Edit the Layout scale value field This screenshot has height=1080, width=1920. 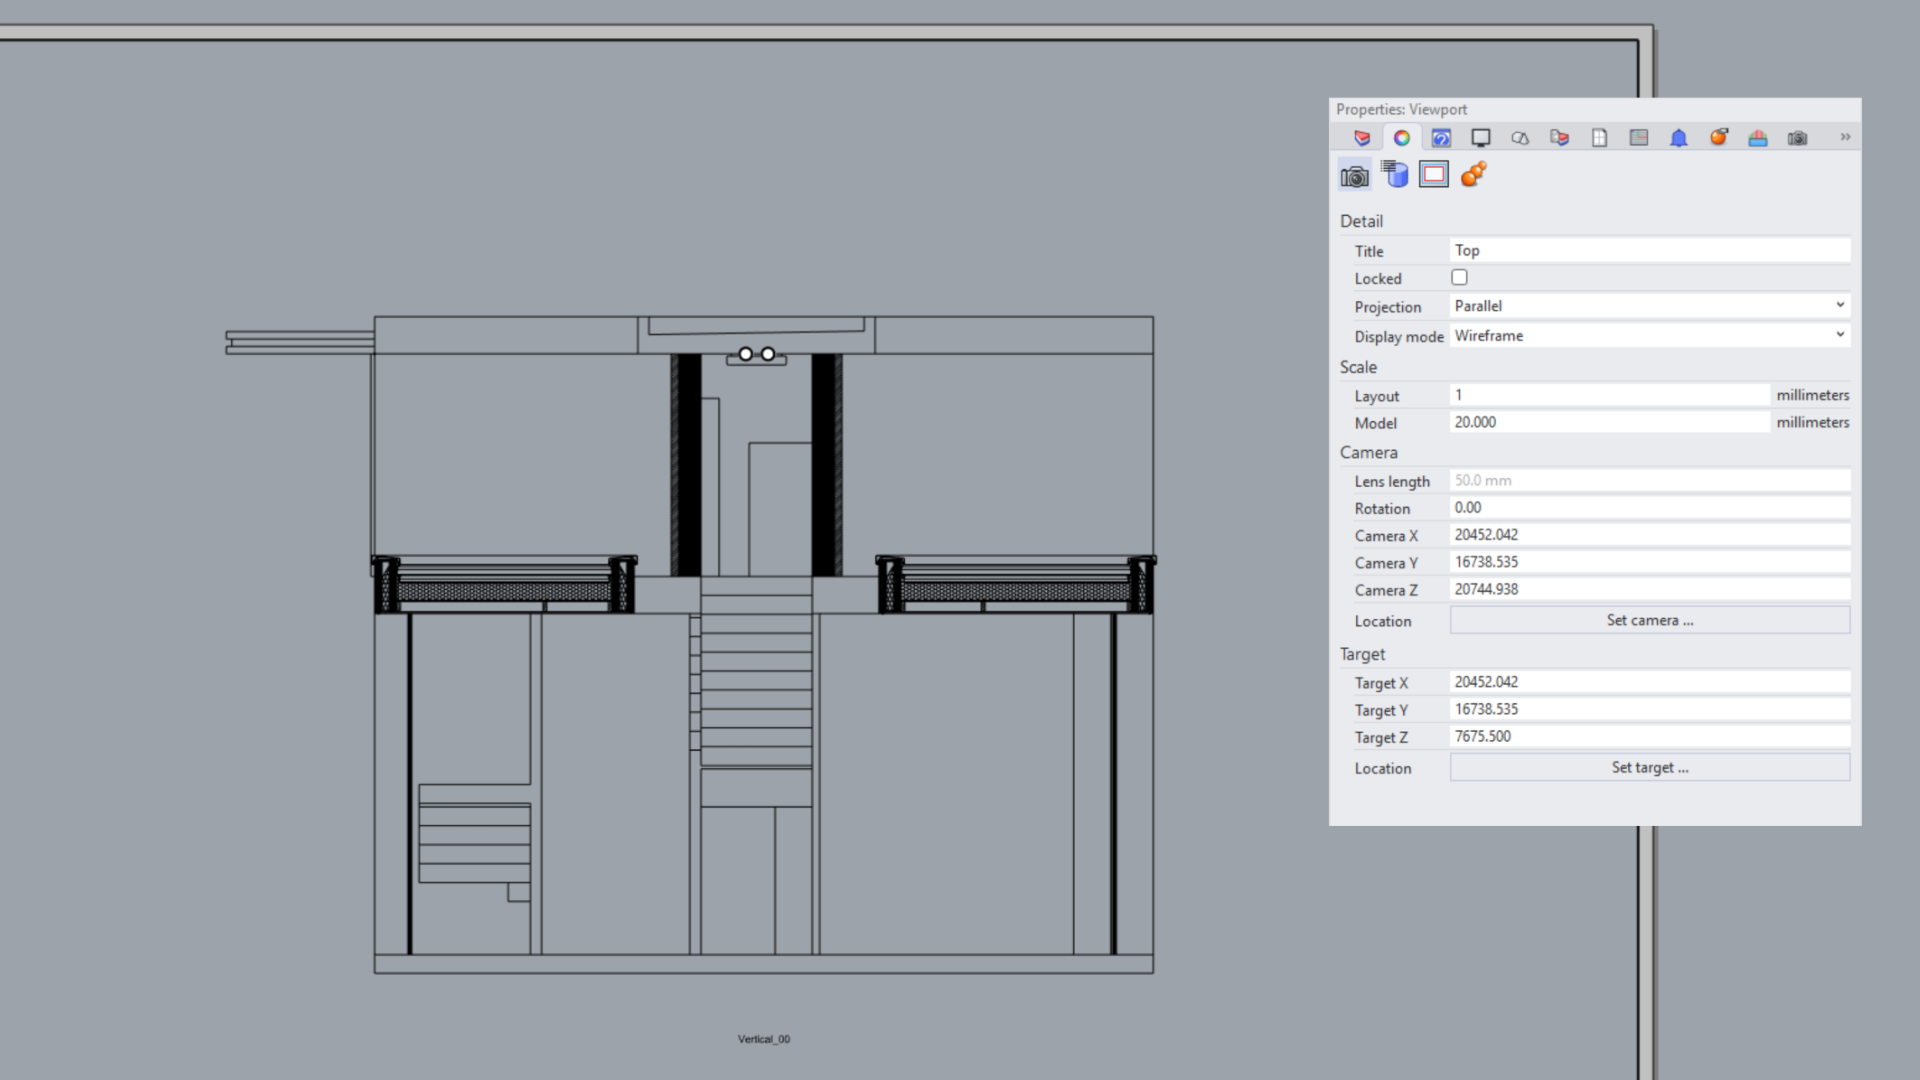[1610, 395]
